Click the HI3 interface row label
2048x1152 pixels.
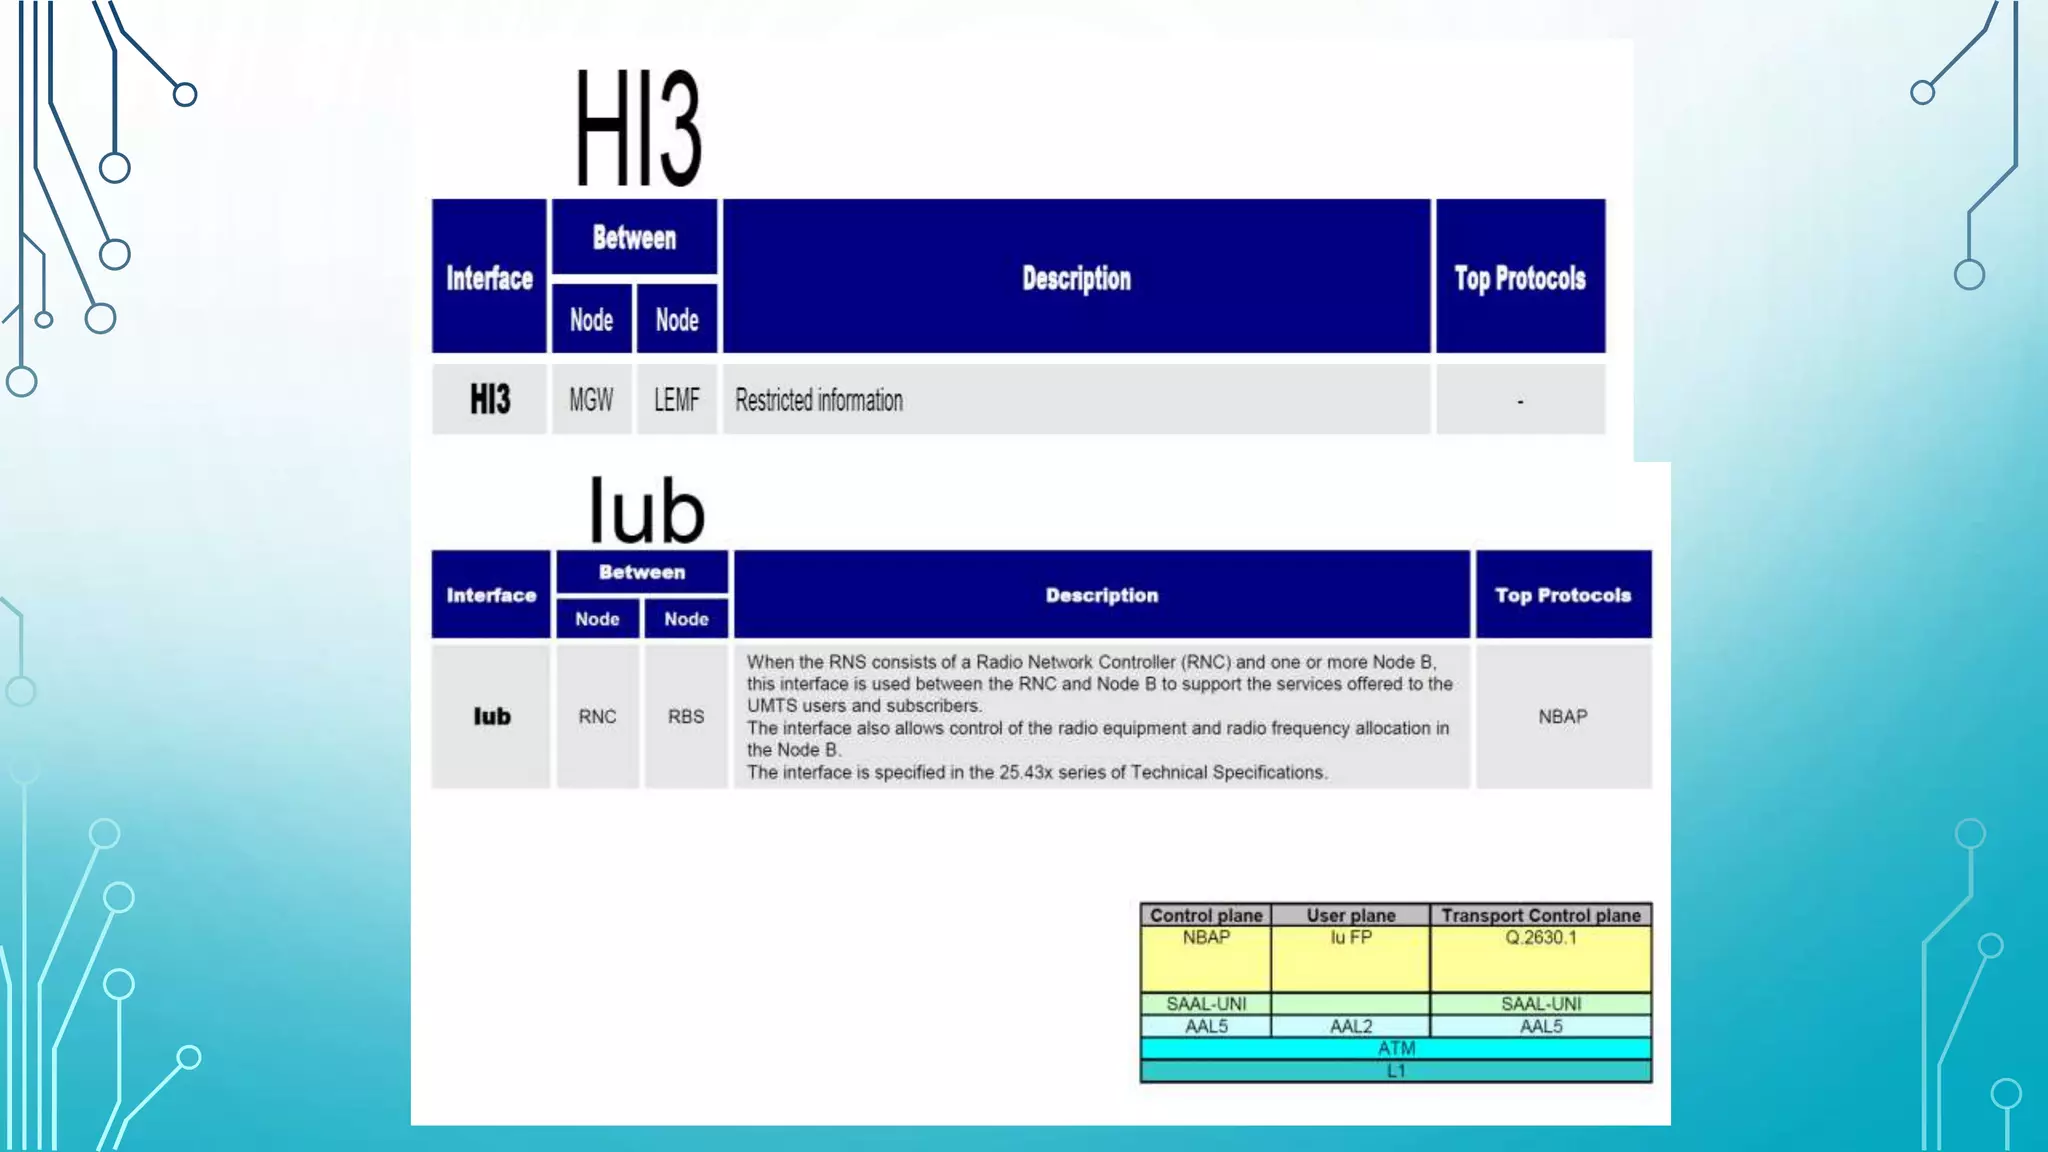(x=490, y=400)
